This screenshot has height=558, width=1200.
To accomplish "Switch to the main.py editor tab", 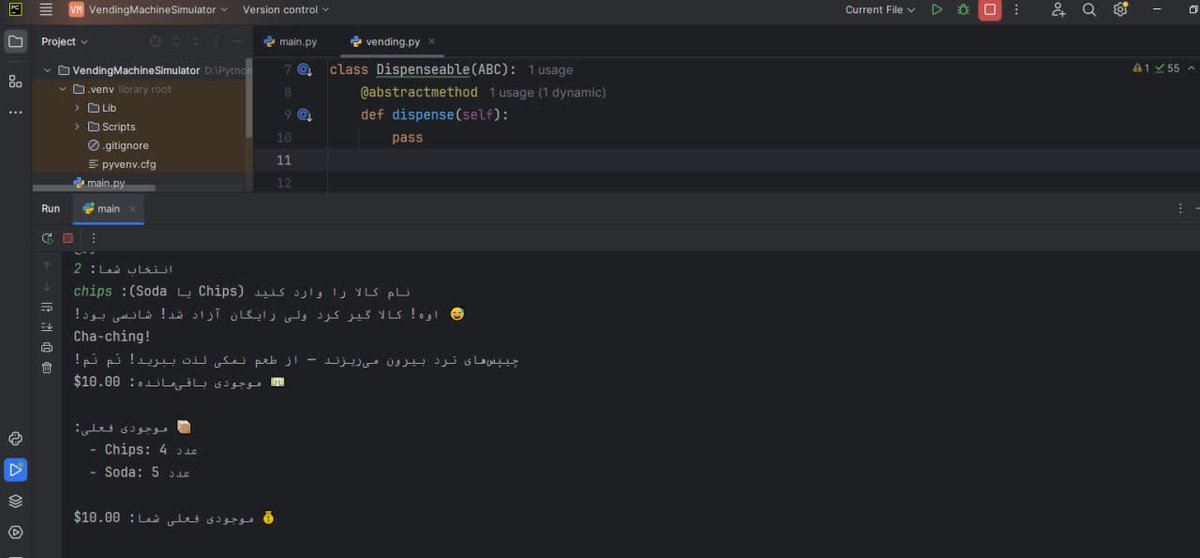I will pos(290,42).
